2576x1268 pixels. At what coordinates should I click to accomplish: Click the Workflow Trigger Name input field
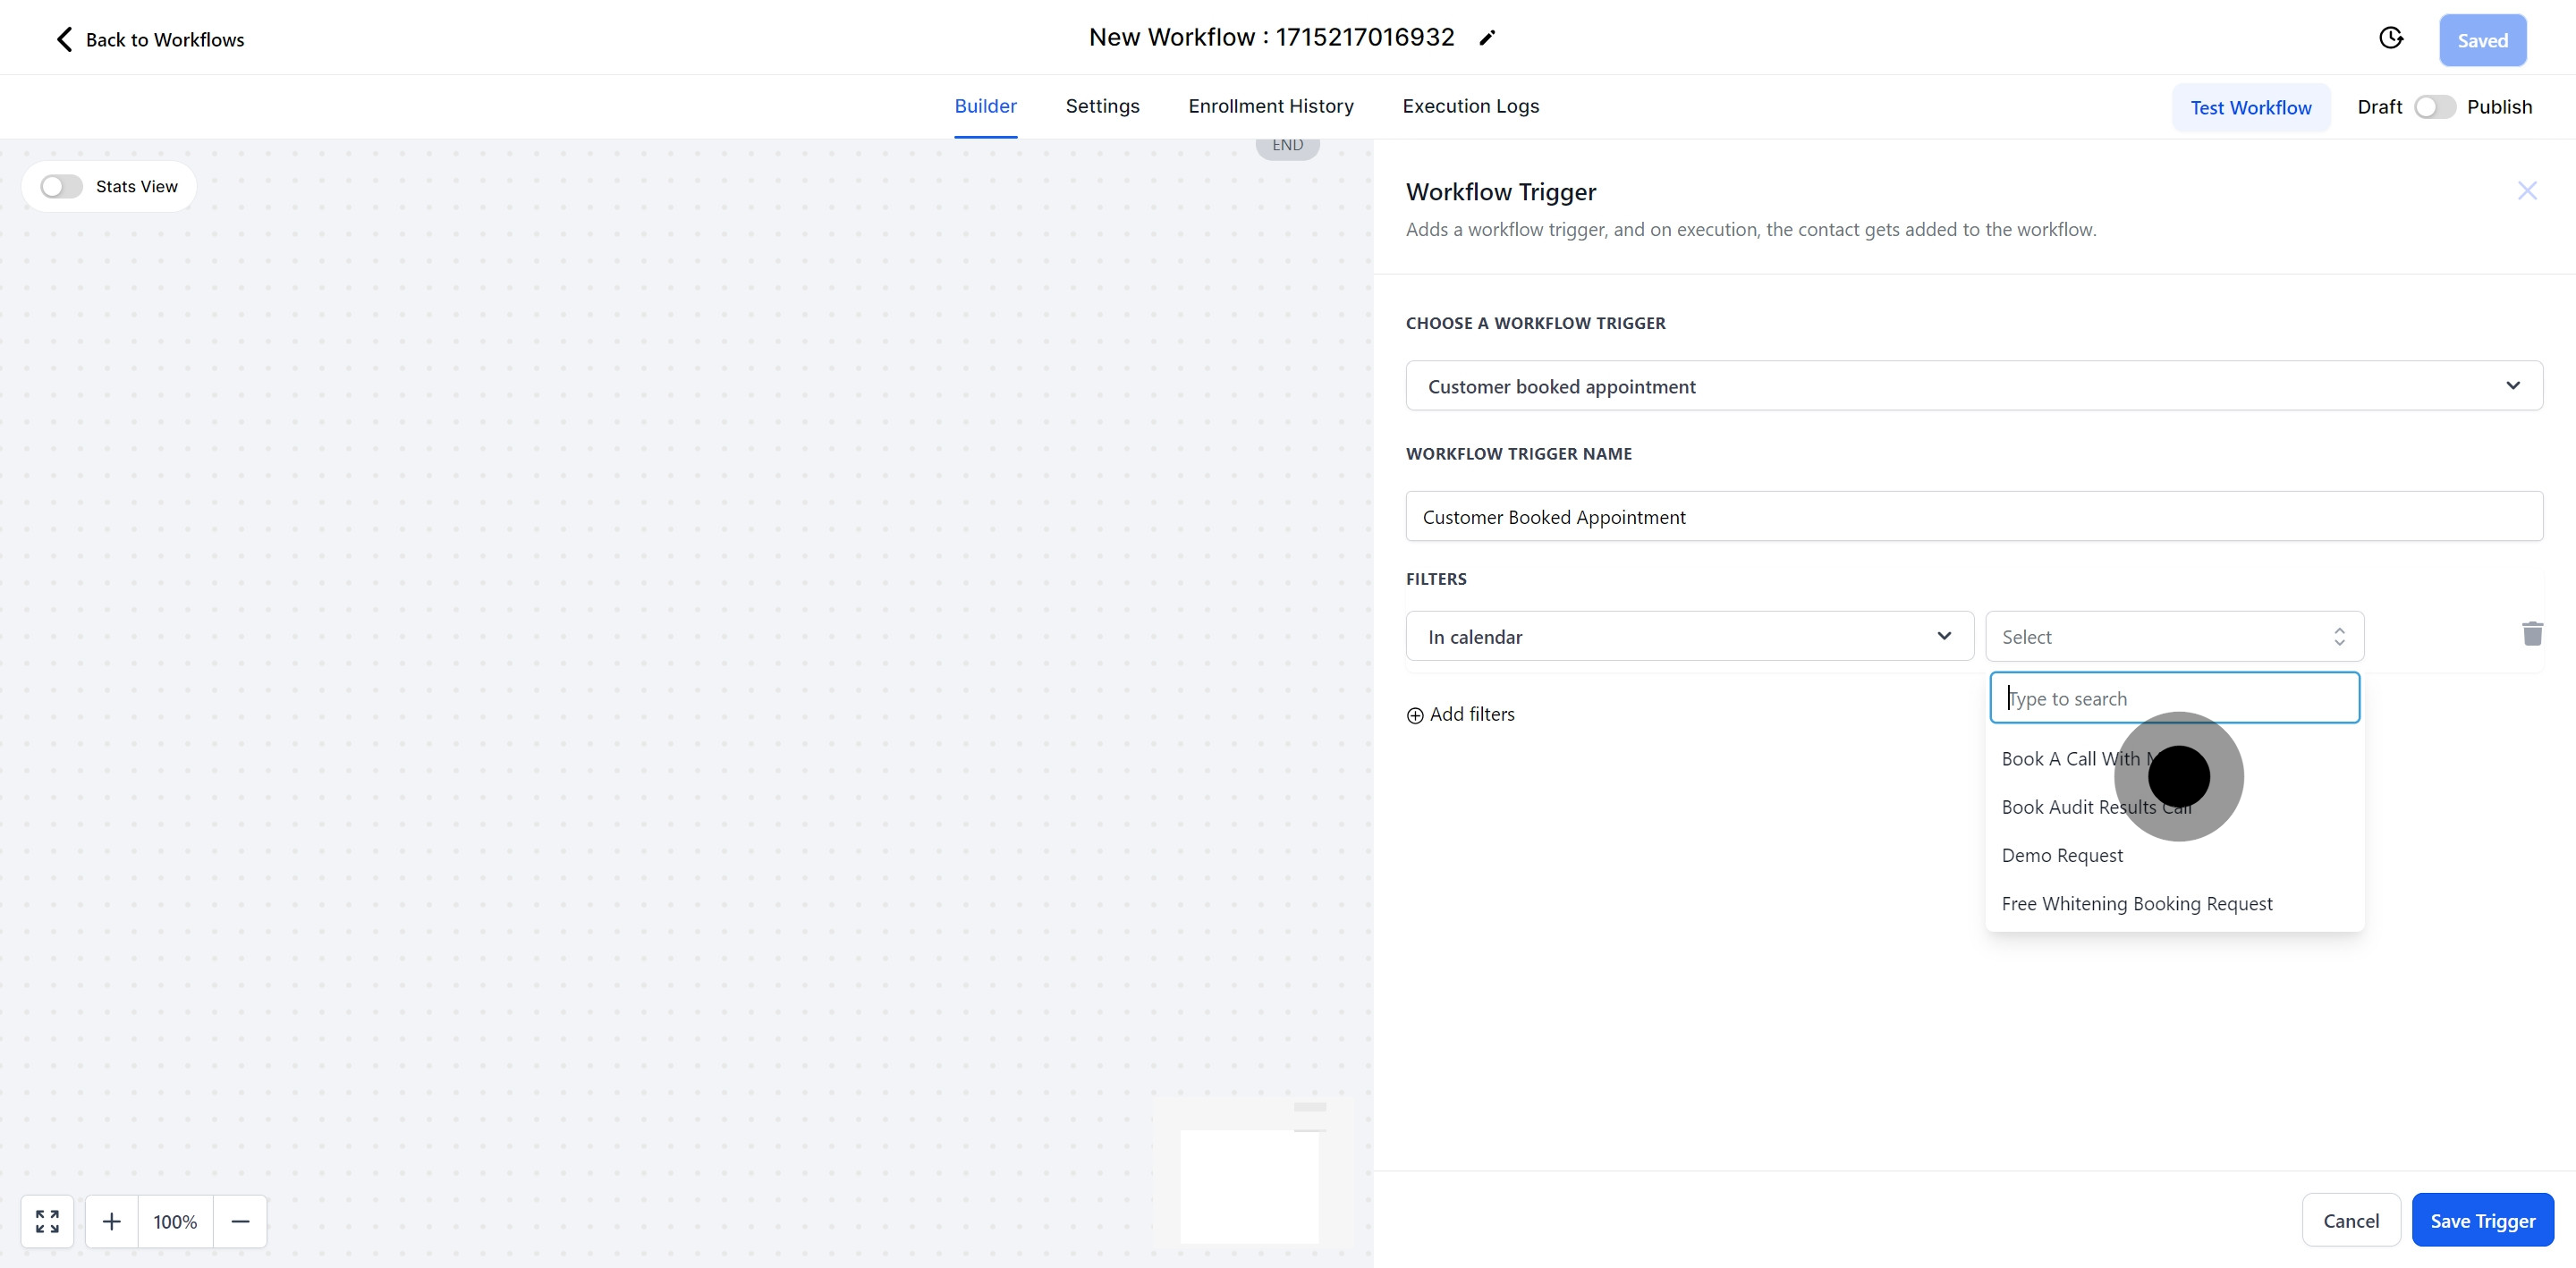pyautogui.click(x=1973, y=517)
